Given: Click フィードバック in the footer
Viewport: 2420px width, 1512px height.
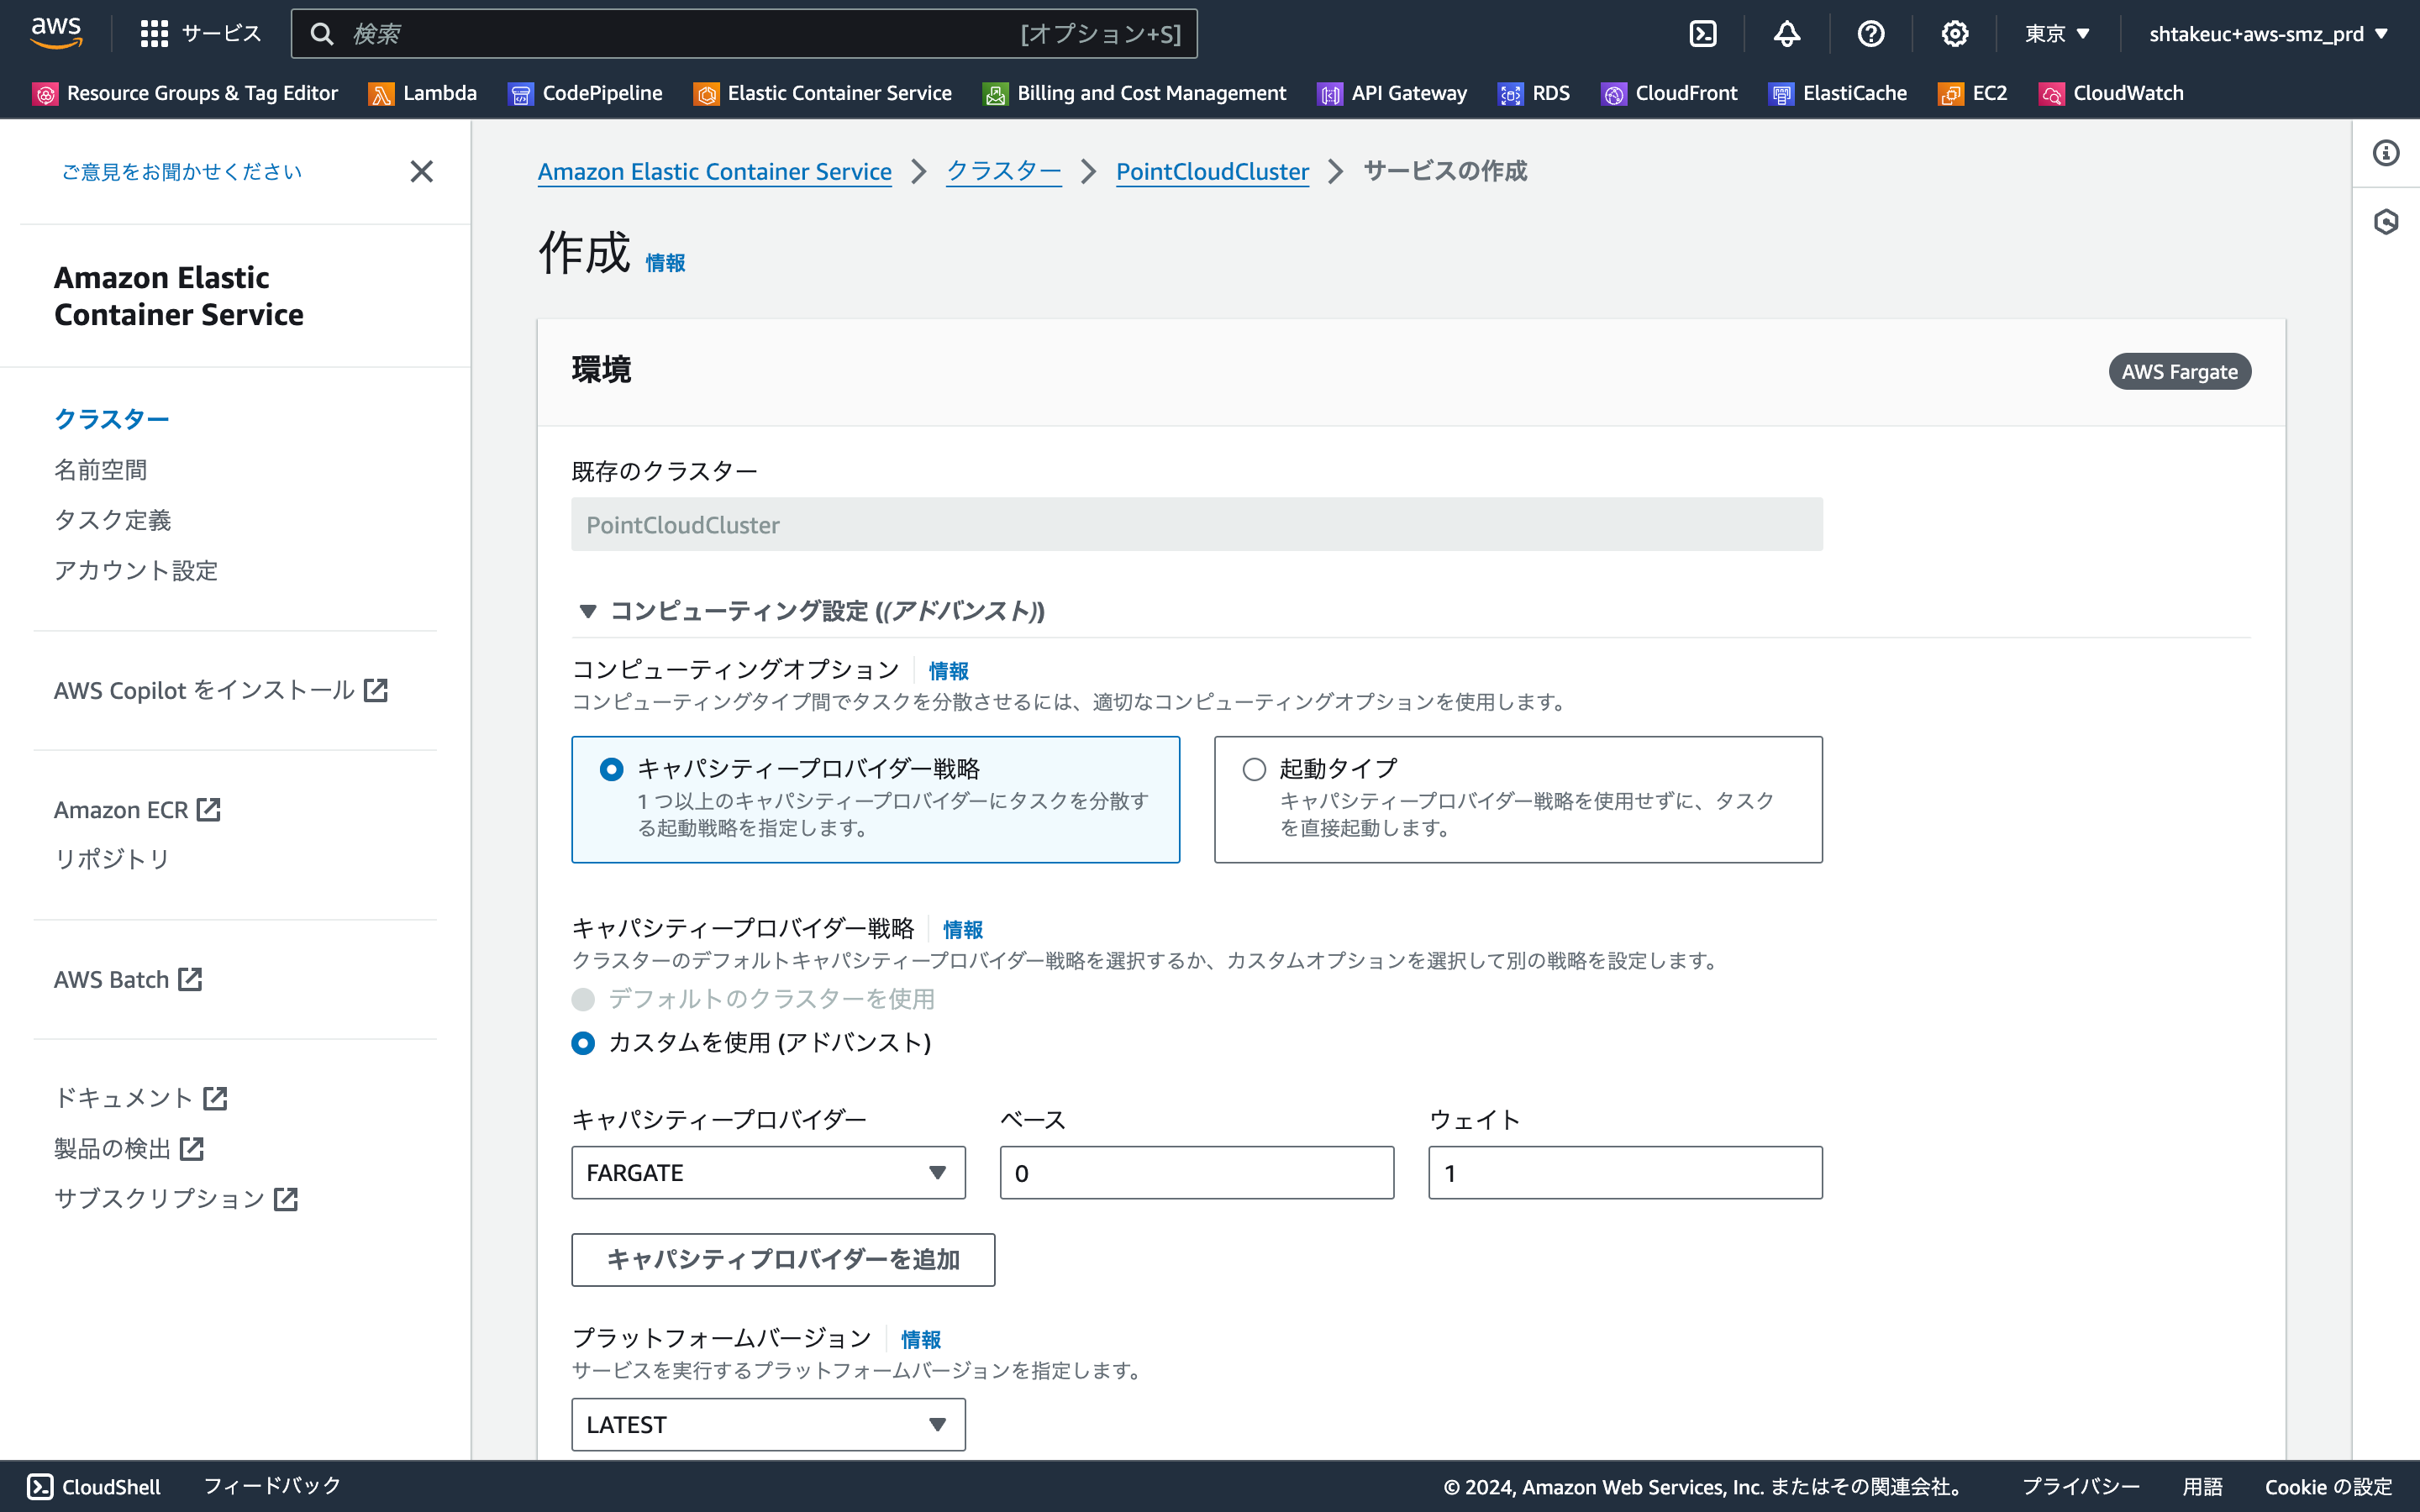Looking at the screenshot, I should (x=272, y=1486).
